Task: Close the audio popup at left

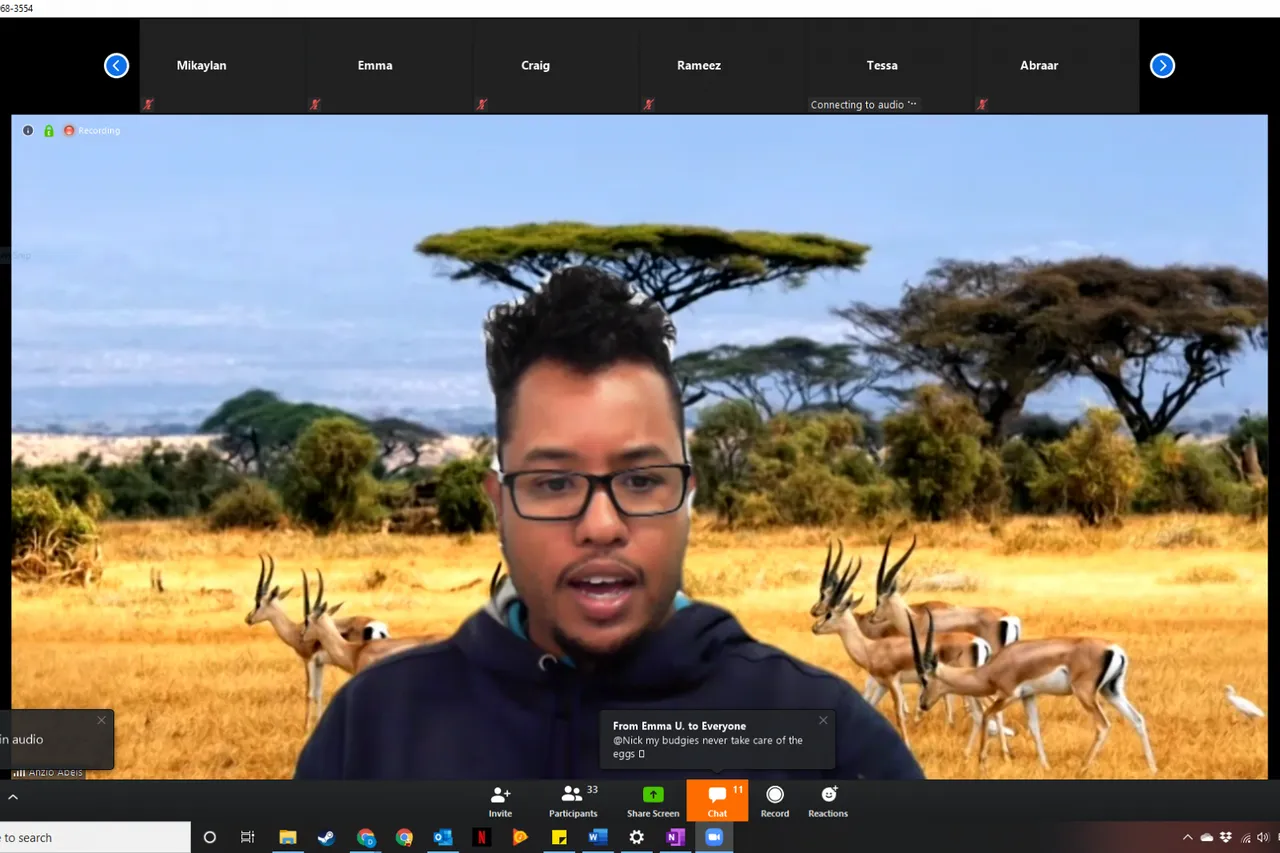Action: (101, 720)
